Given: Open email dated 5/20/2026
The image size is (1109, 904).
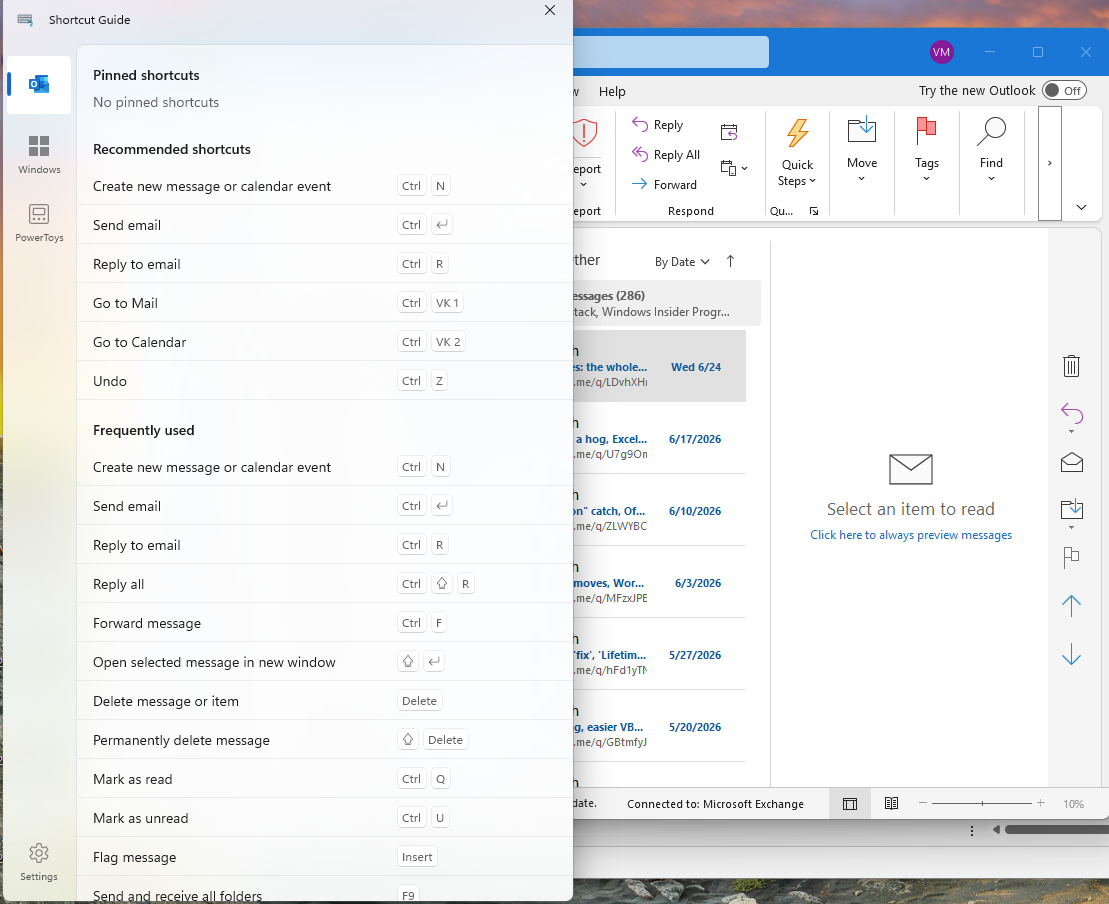Looking at the screenshot, I should click(x=659, y=727).
